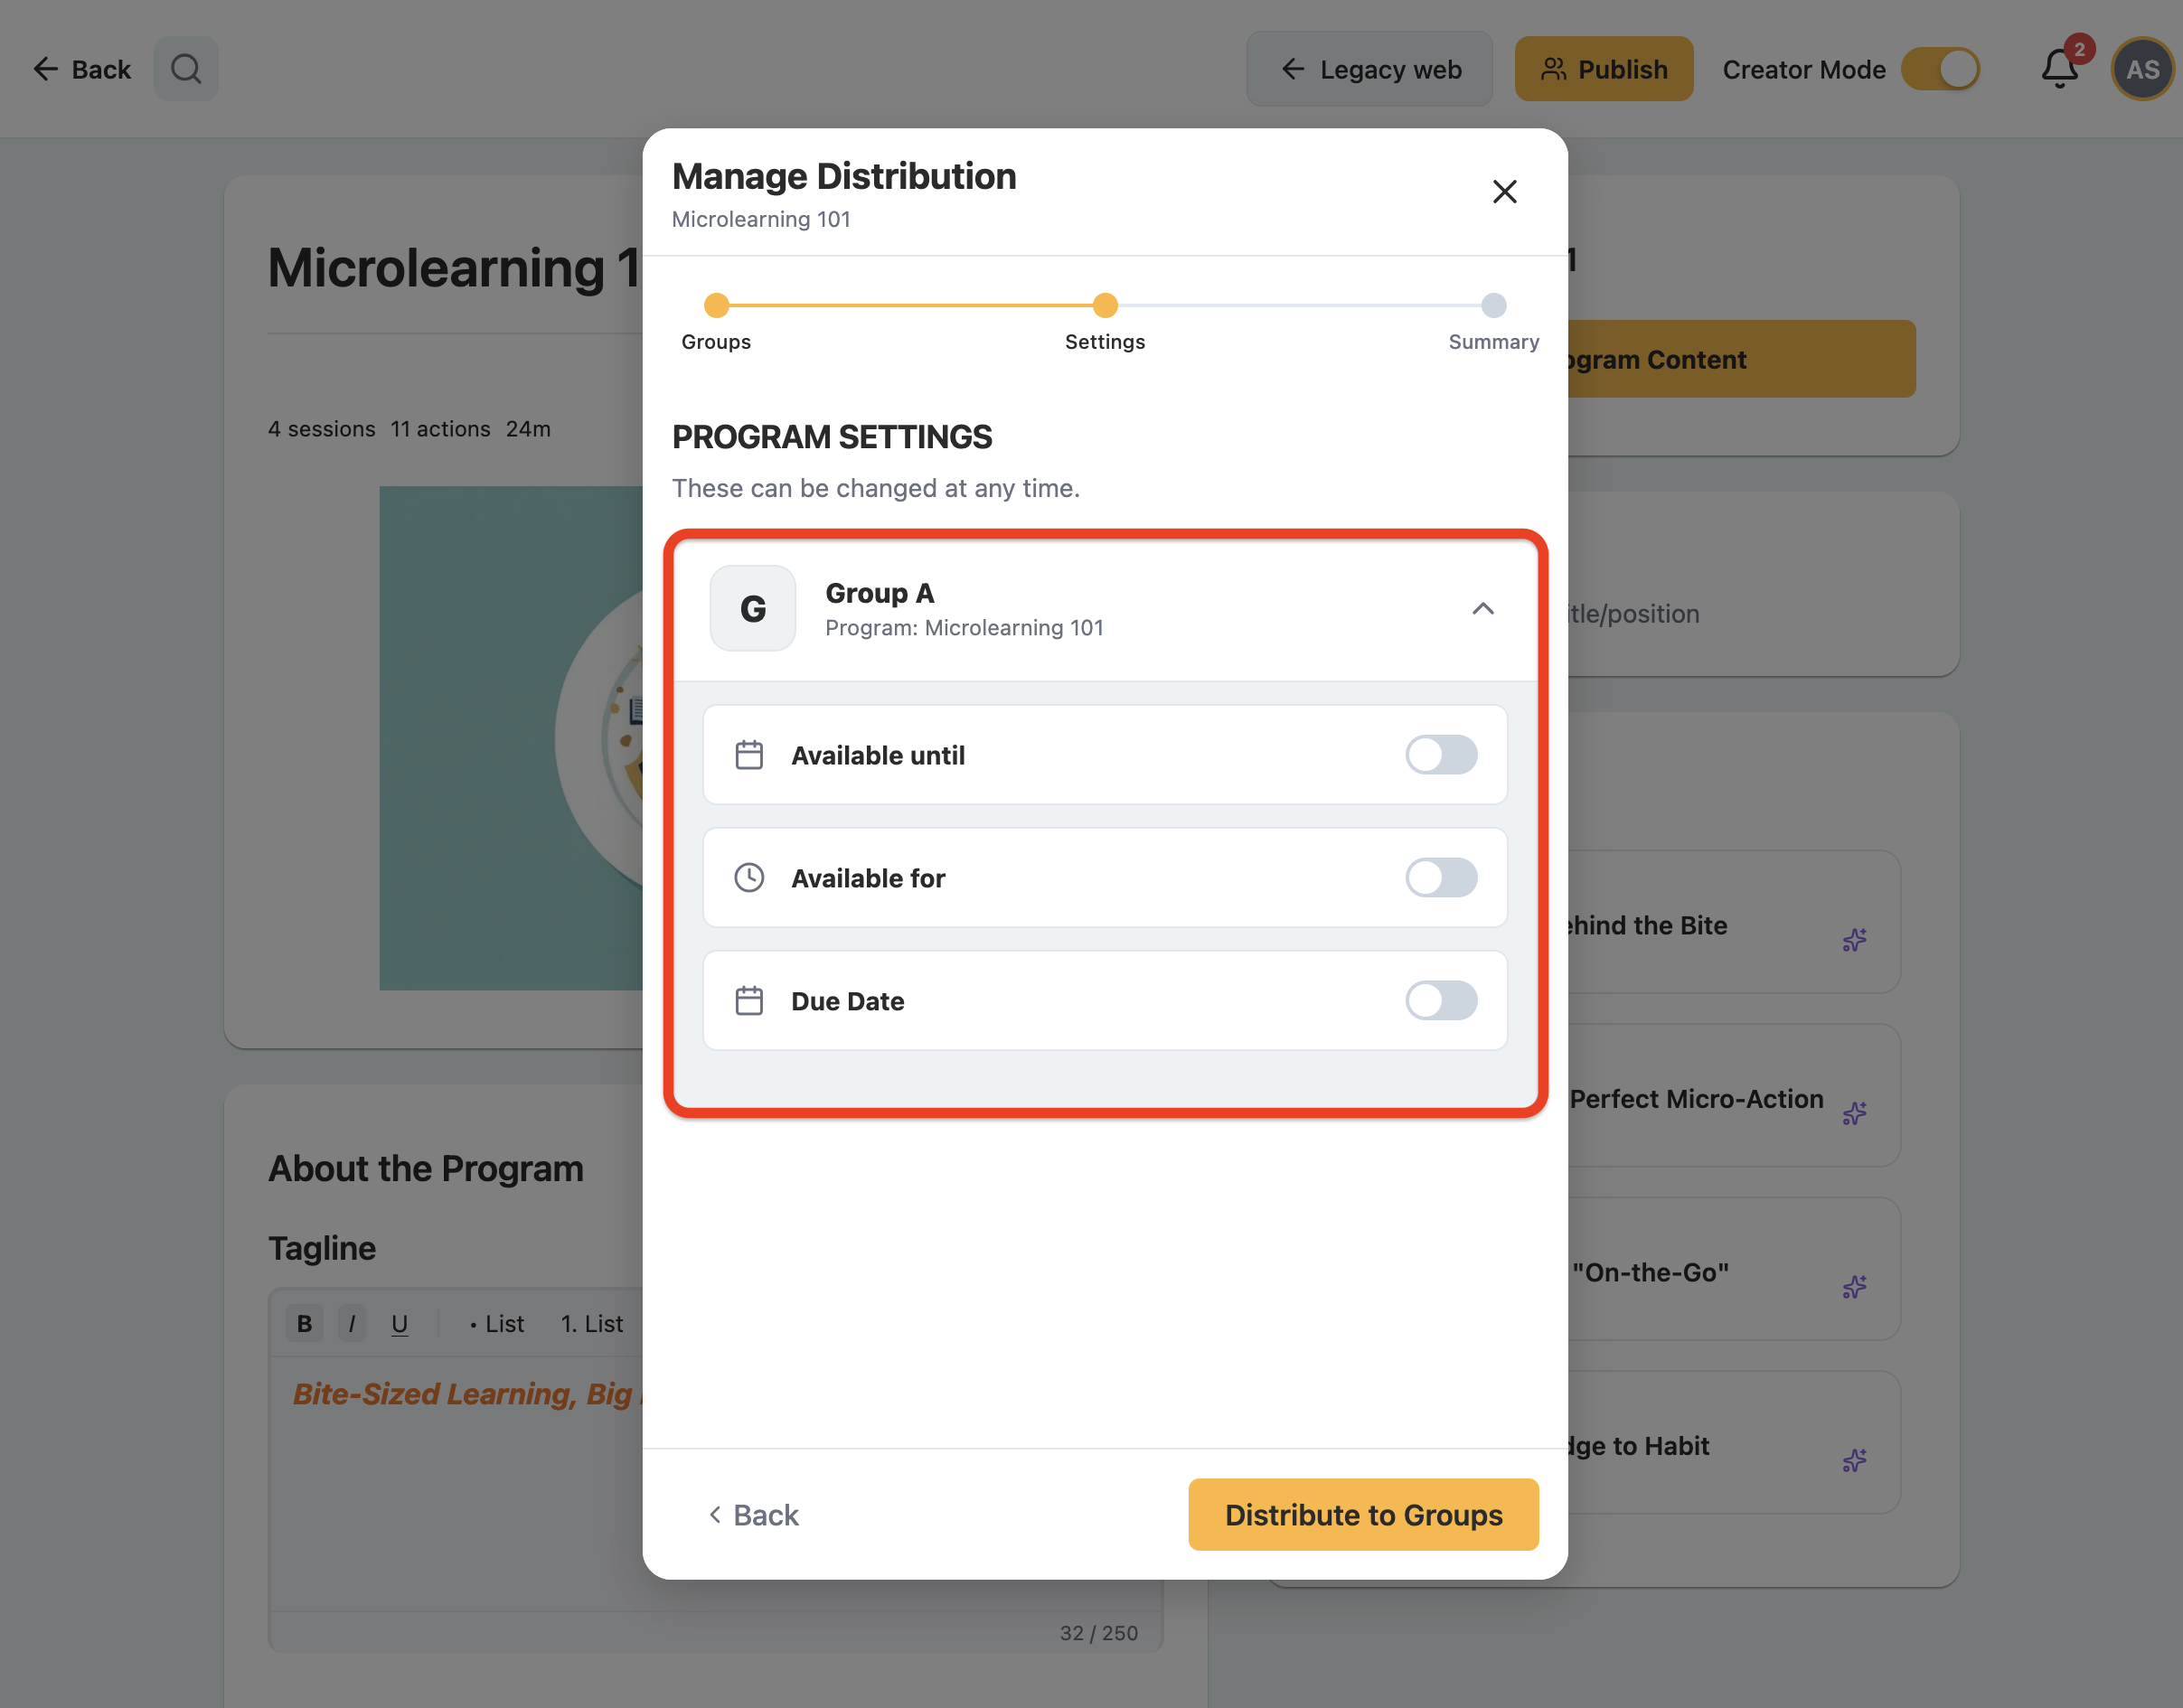
Task: Open the AS user avatar menu
Action: tap(2142, 69)
